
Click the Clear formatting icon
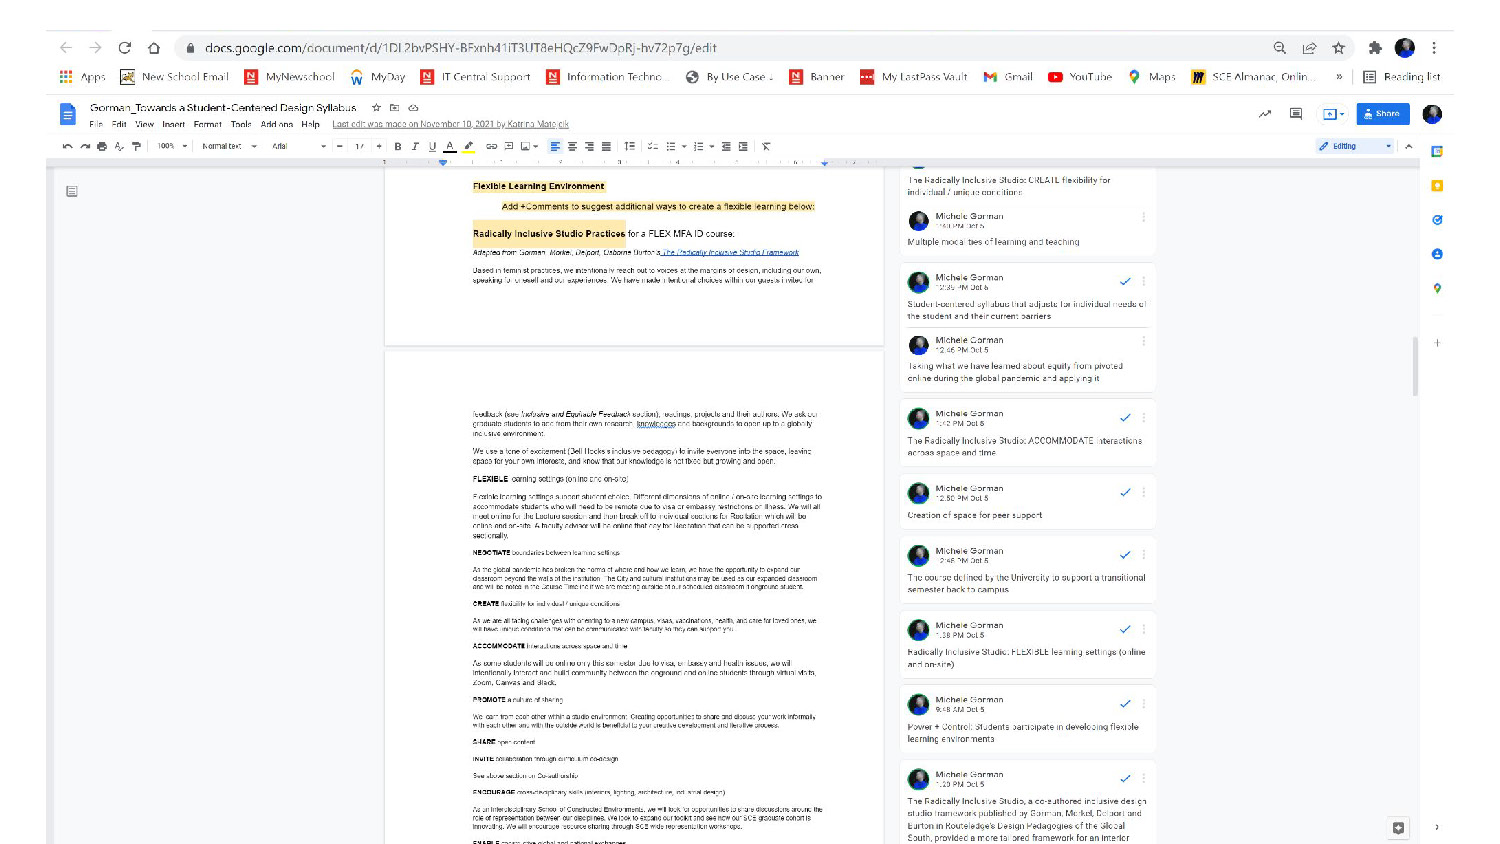[766, 146]
